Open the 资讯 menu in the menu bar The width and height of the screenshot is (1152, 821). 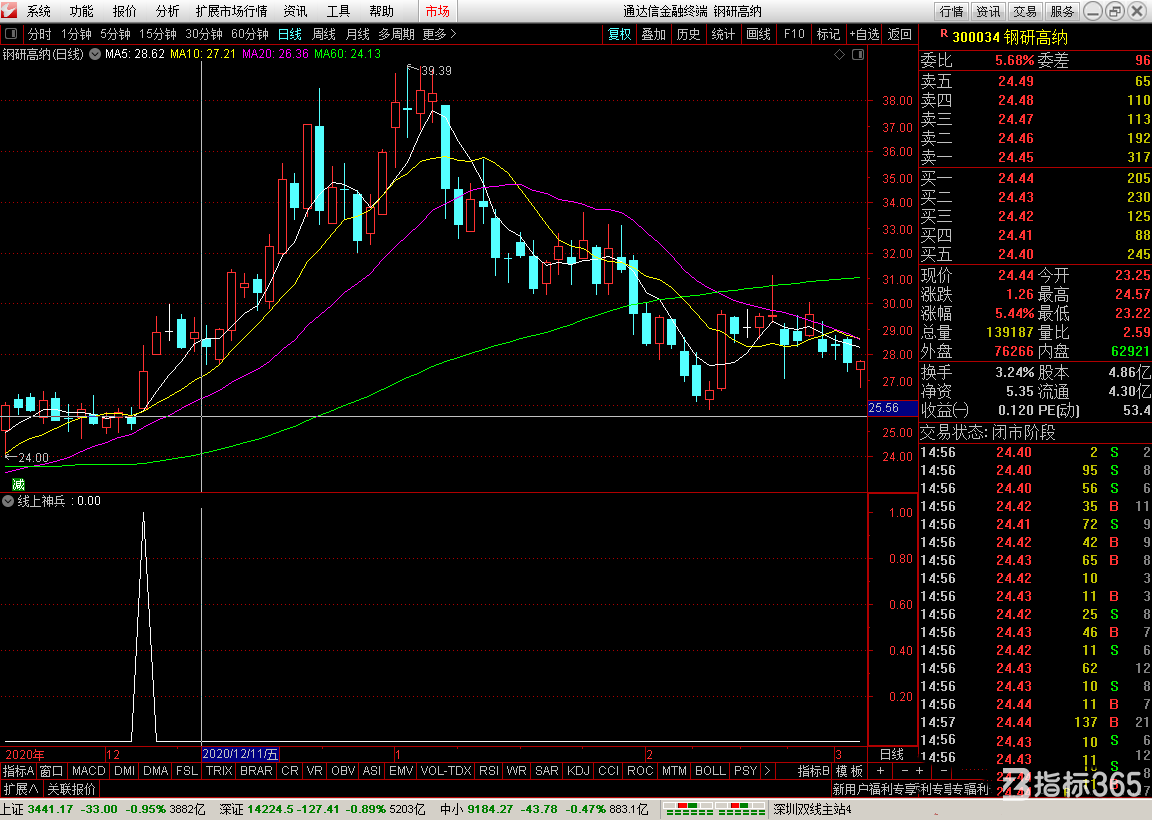click(295, 11)
